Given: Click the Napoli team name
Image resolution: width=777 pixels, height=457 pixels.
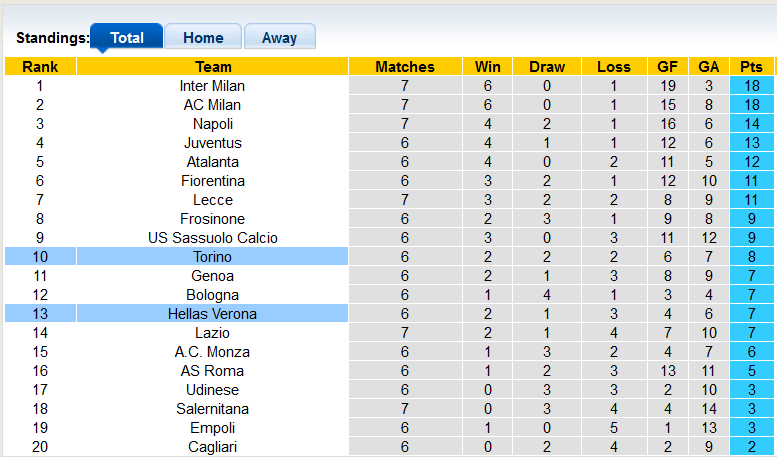Looking at the screenshot, I should [x=213, y=124].
